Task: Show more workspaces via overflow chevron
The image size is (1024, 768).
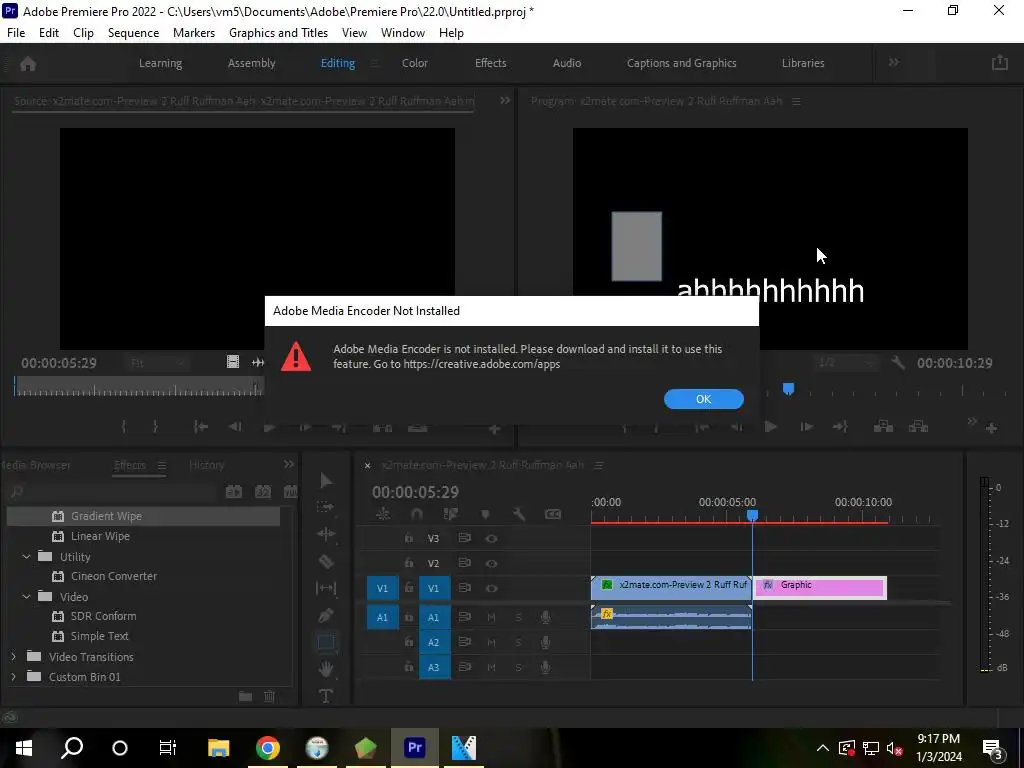Action: pyautogui.click(x=893, y=62)
